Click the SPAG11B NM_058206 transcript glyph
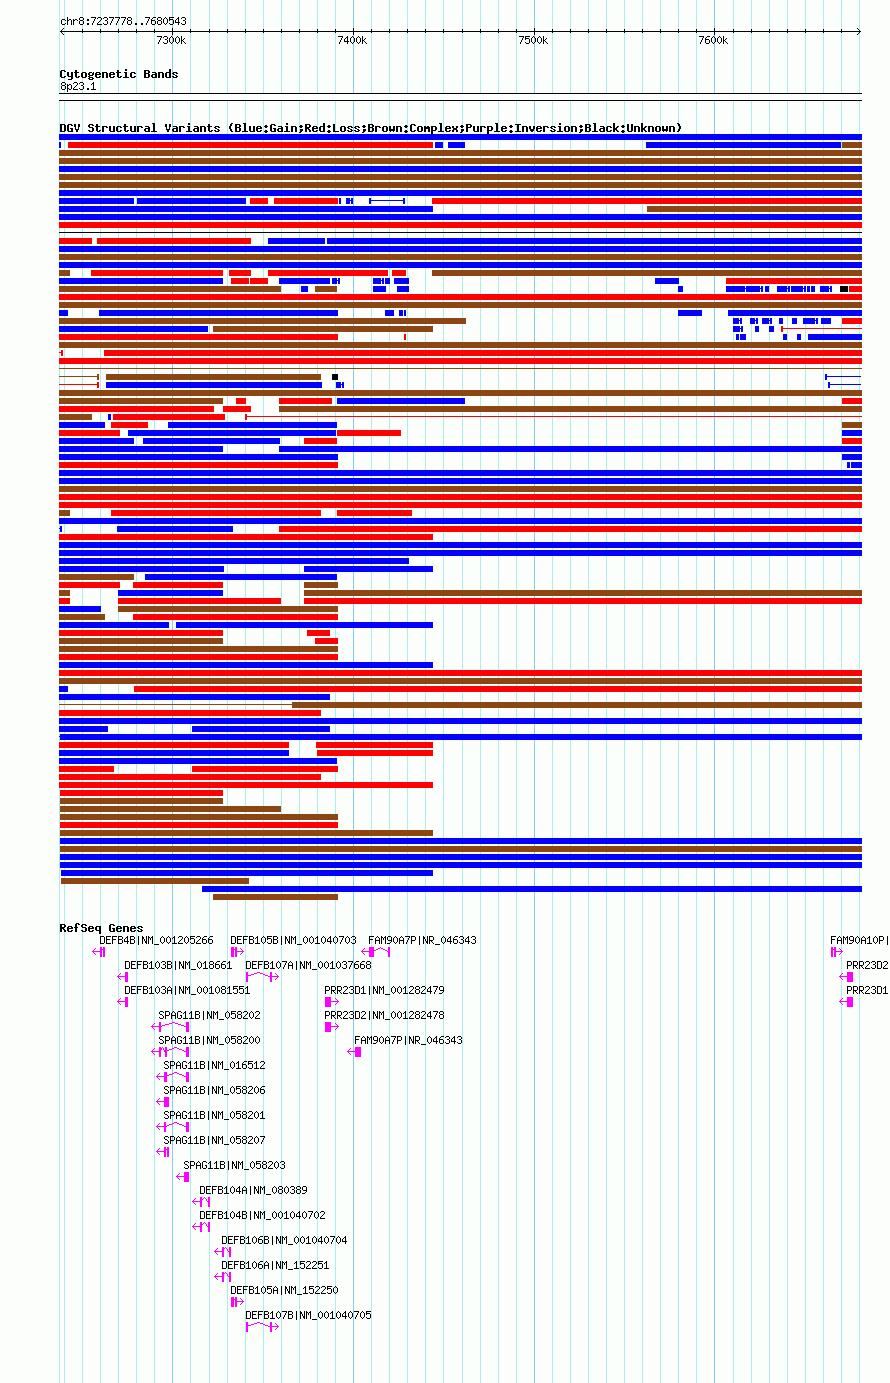890x1383 pixels. (164, 1102)
